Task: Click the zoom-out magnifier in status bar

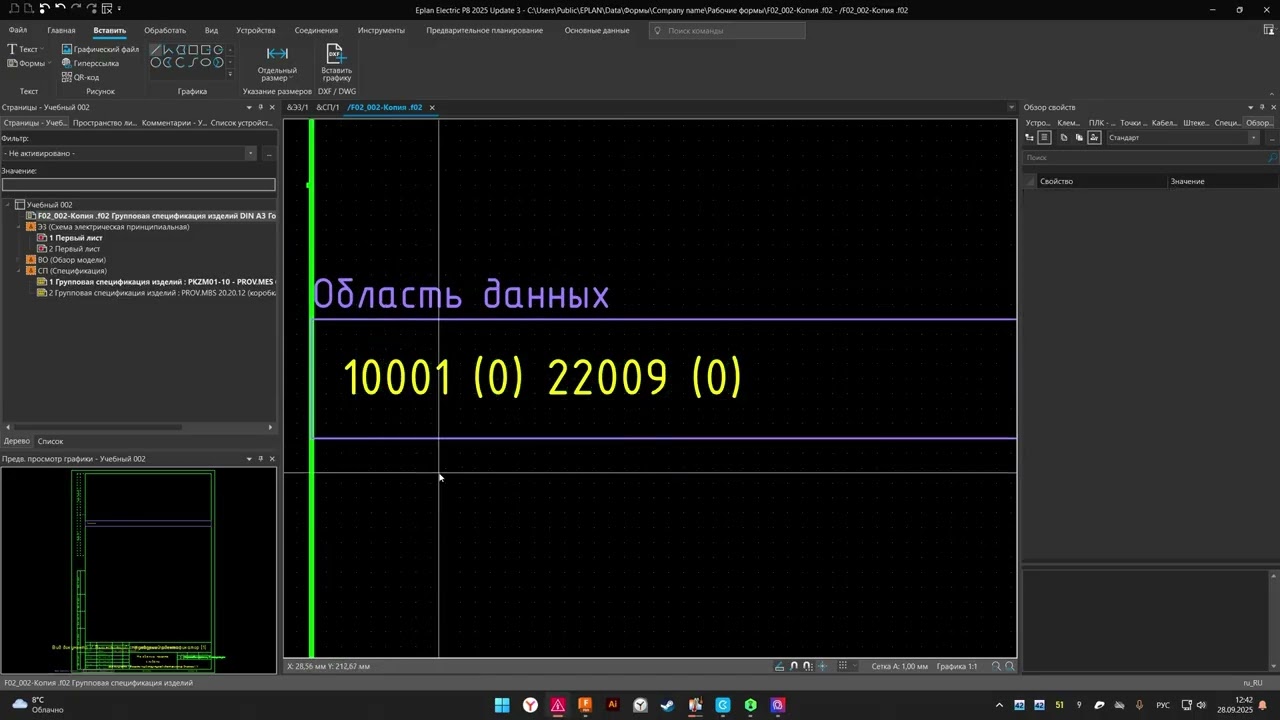Action: point(996,666)
